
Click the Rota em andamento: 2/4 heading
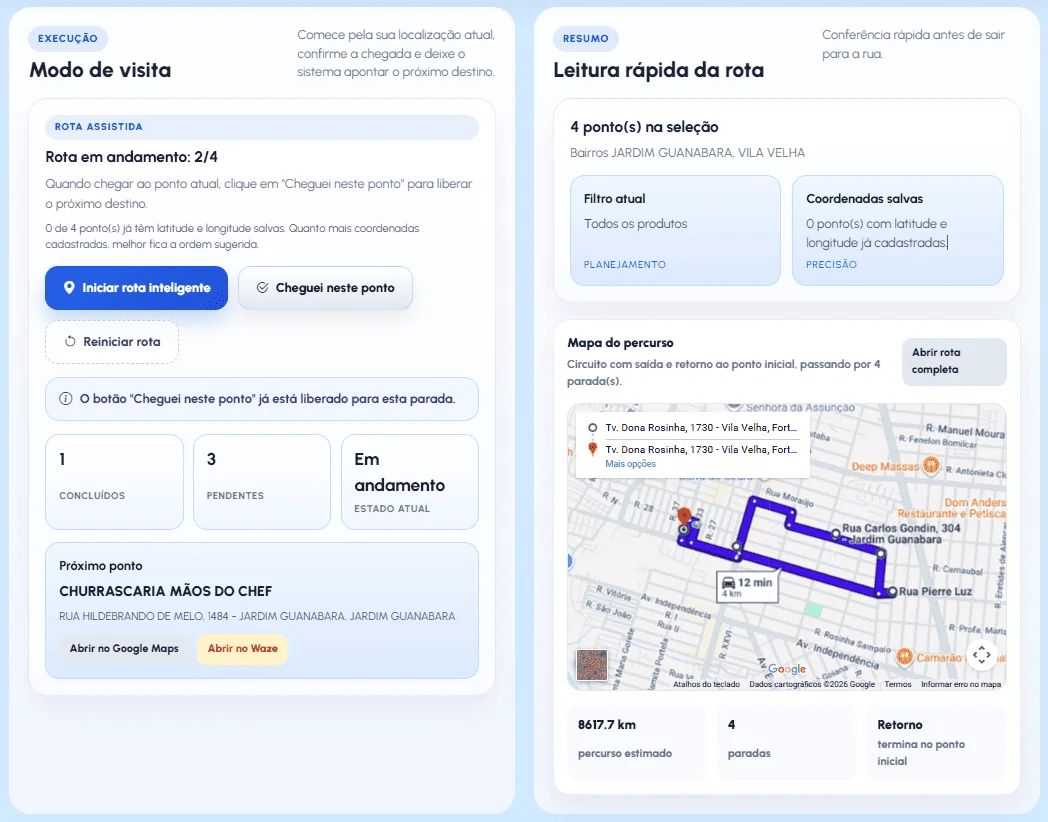coord(132,157)
